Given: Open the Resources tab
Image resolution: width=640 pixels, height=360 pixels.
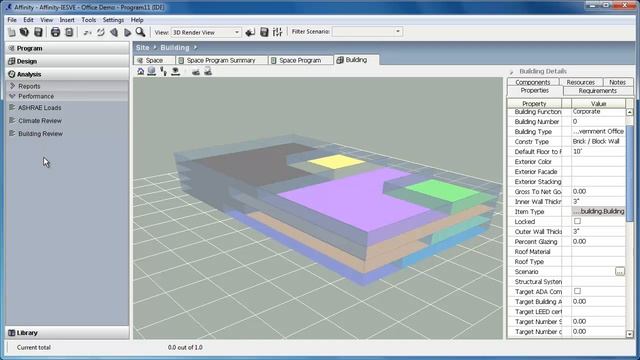Looking at the screenshot, I should (x=580, y=82).
